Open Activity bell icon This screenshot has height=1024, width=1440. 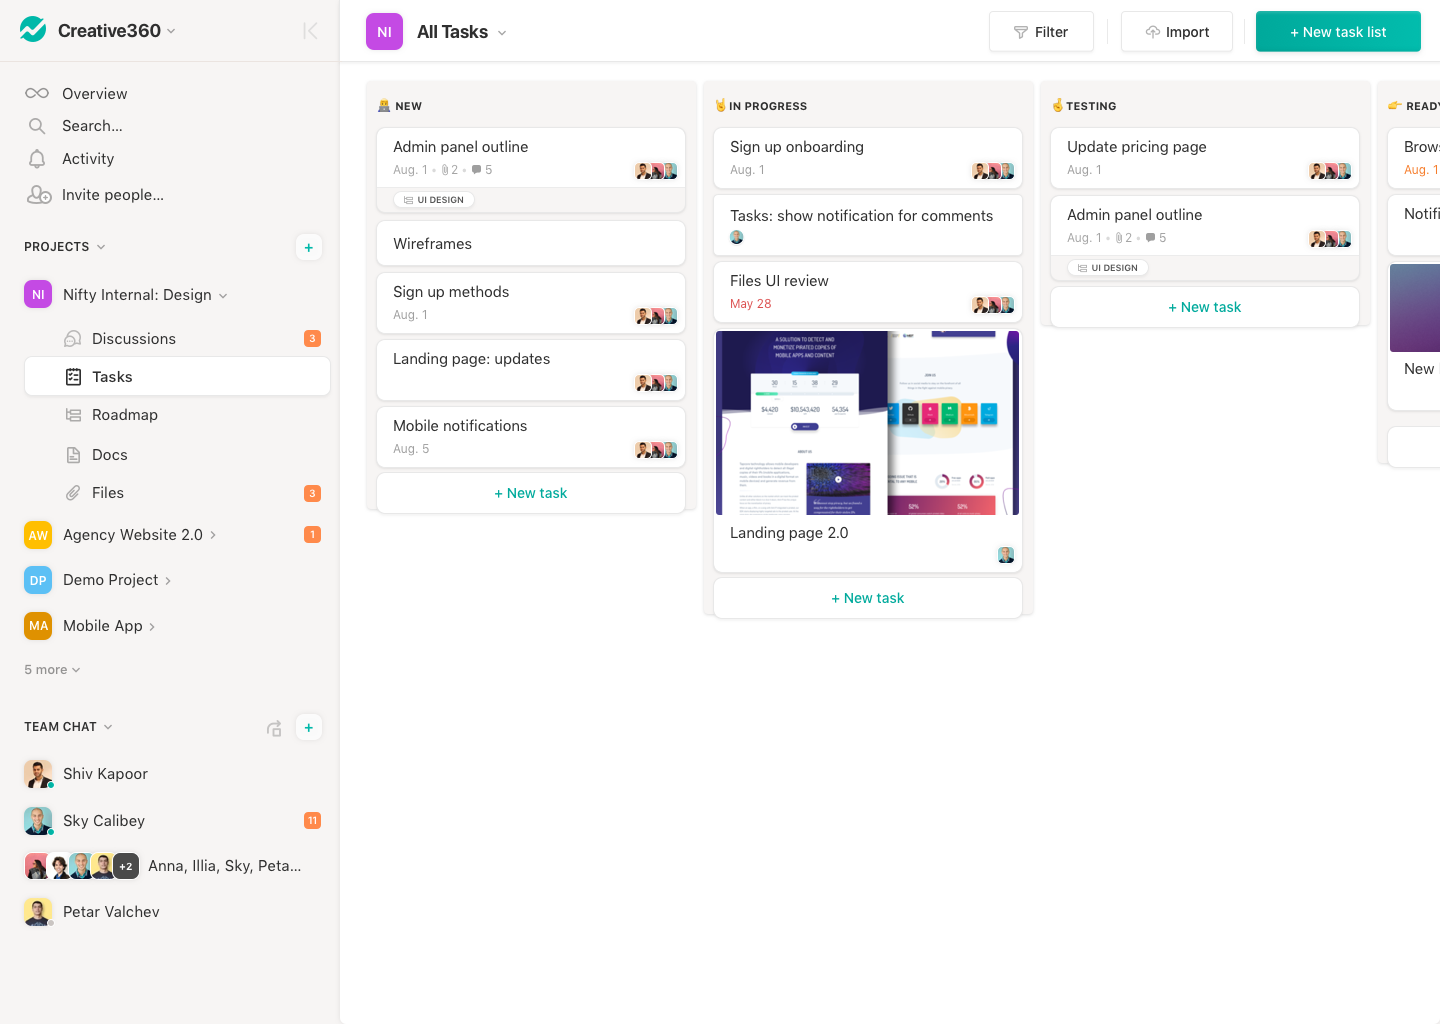[37, 159]
